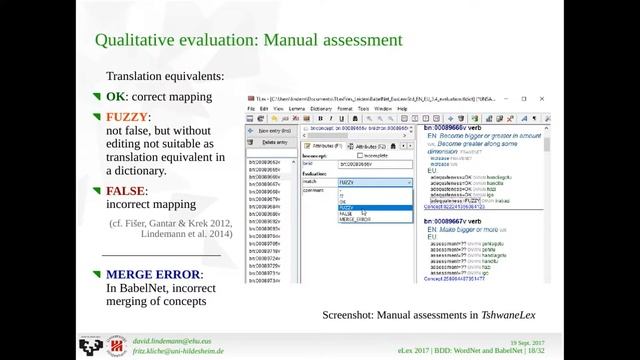Choose FUZZY in the match dropdown list

point(375,208)
